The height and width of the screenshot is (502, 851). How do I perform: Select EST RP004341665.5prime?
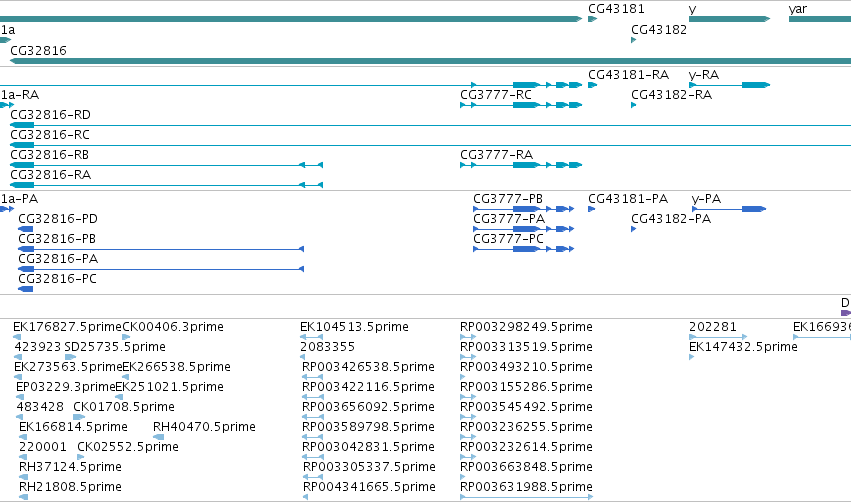click(x=369, y=487)
